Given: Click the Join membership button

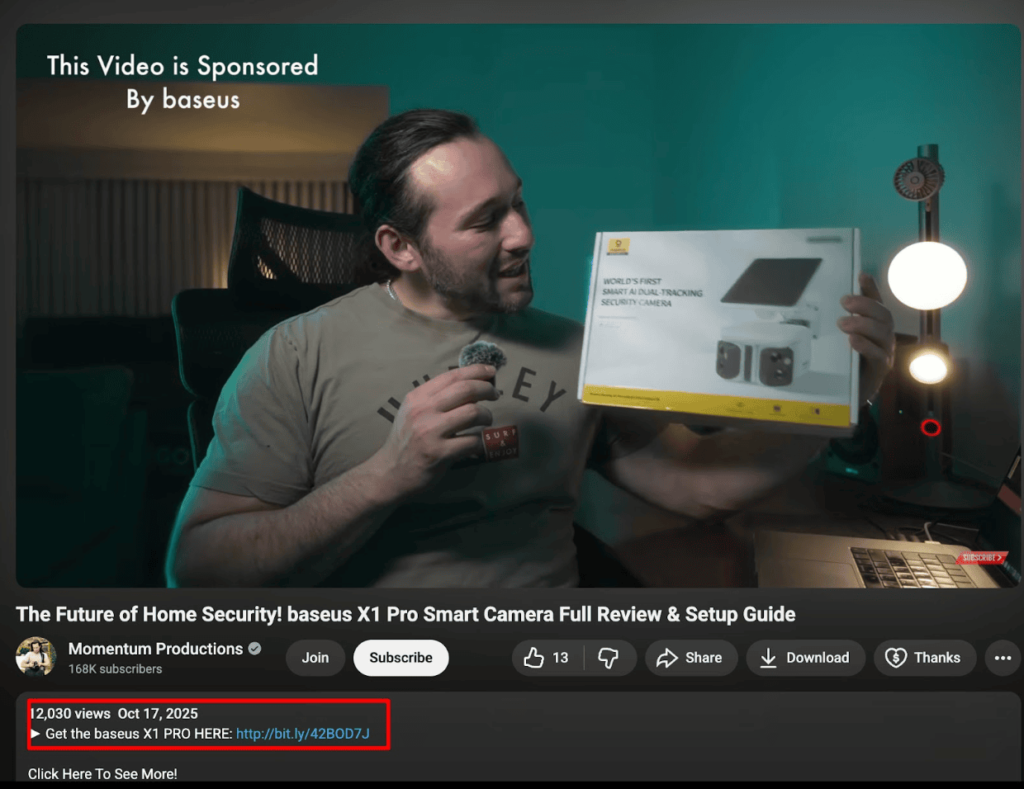Looking at the screenshot, I should [x=315, y=658].
